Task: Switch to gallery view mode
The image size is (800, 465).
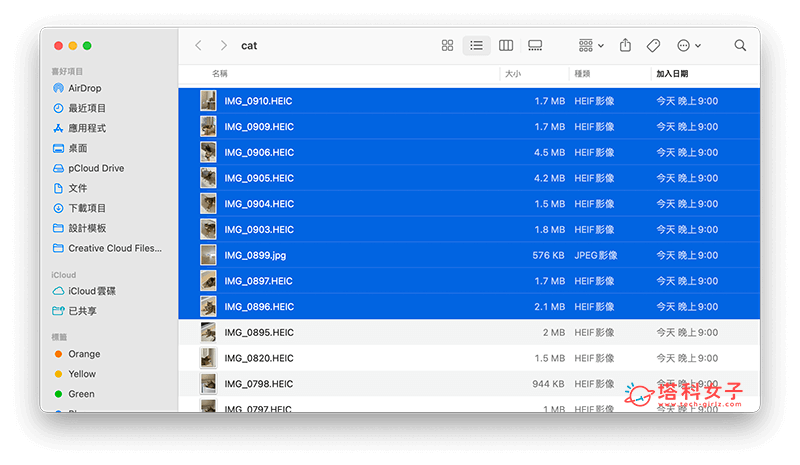Action: 535,46
